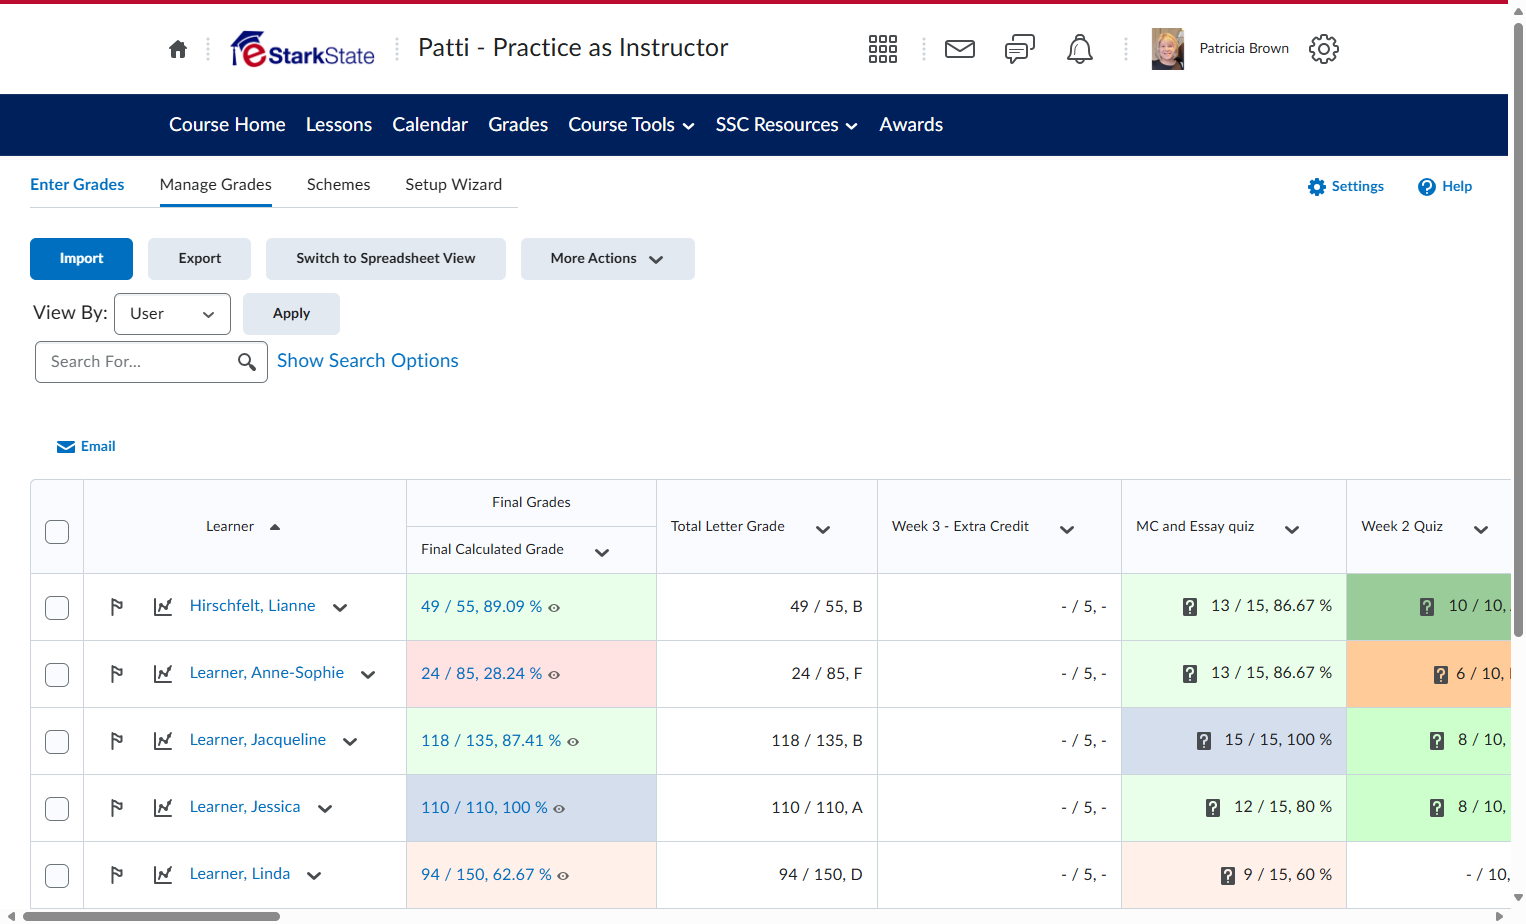
Task: Open the View By User dropdown
Action: (172, 314)
